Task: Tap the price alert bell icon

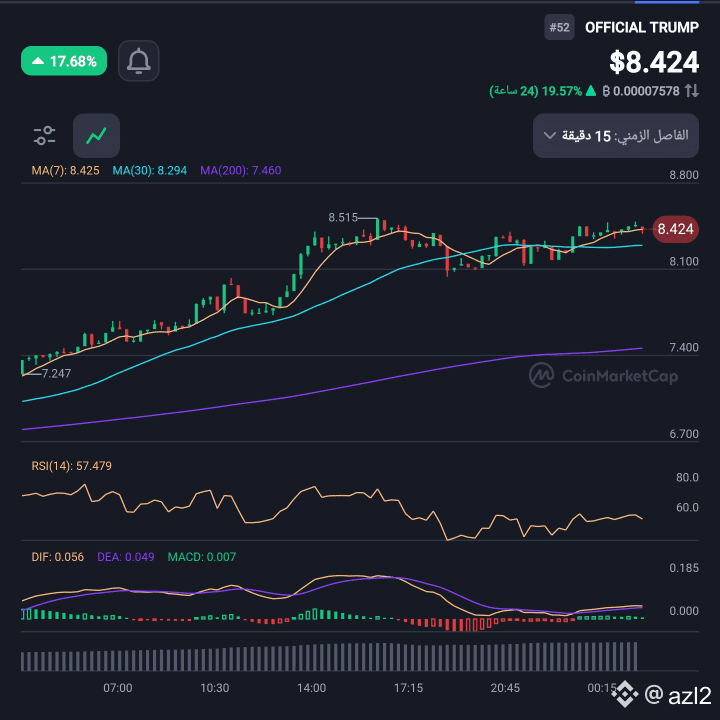Action: tap(139, 61)
